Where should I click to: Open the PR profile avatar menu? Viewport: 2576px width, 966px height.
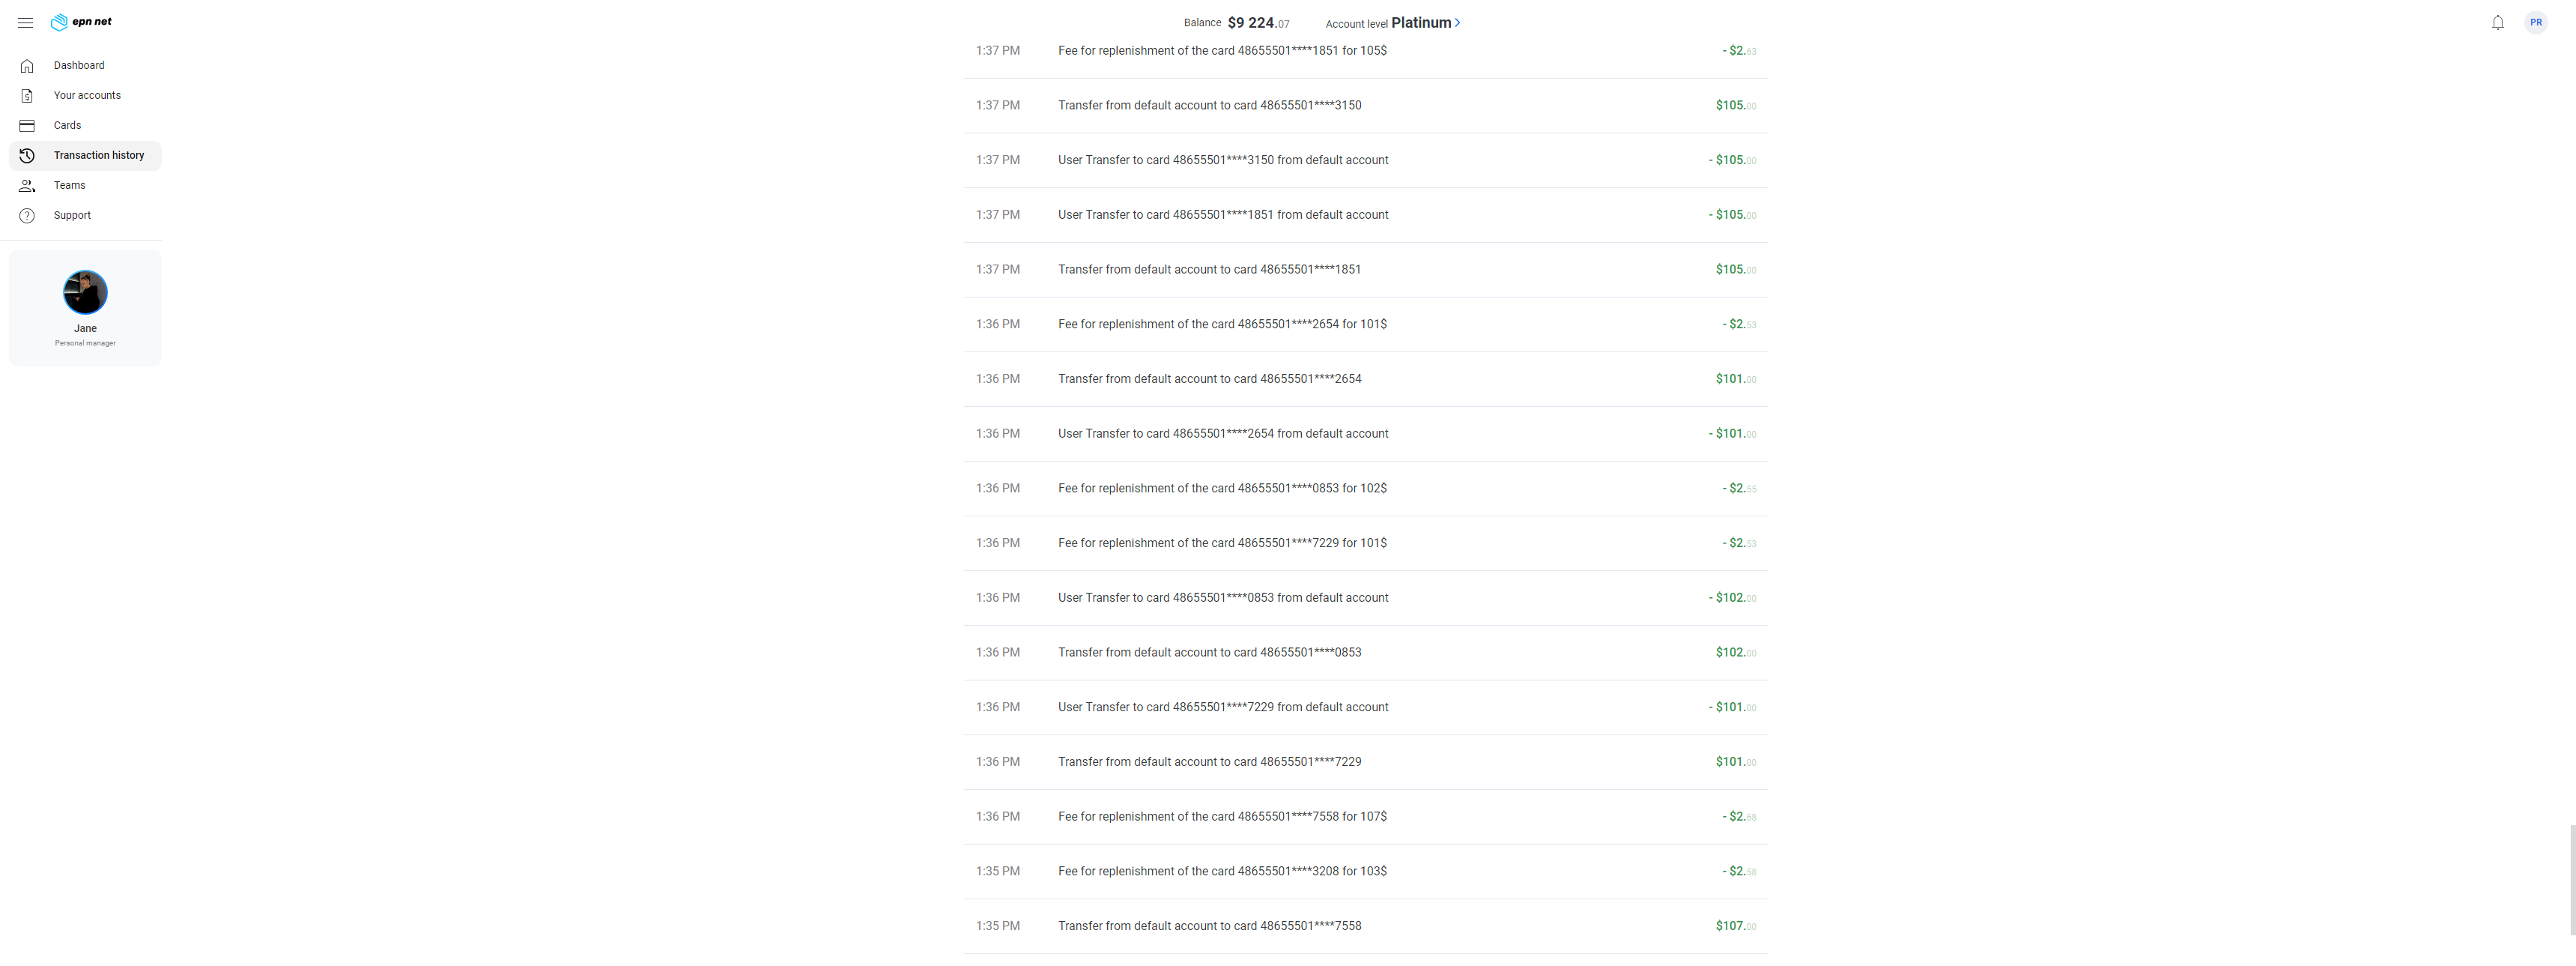coord(2535,22)
